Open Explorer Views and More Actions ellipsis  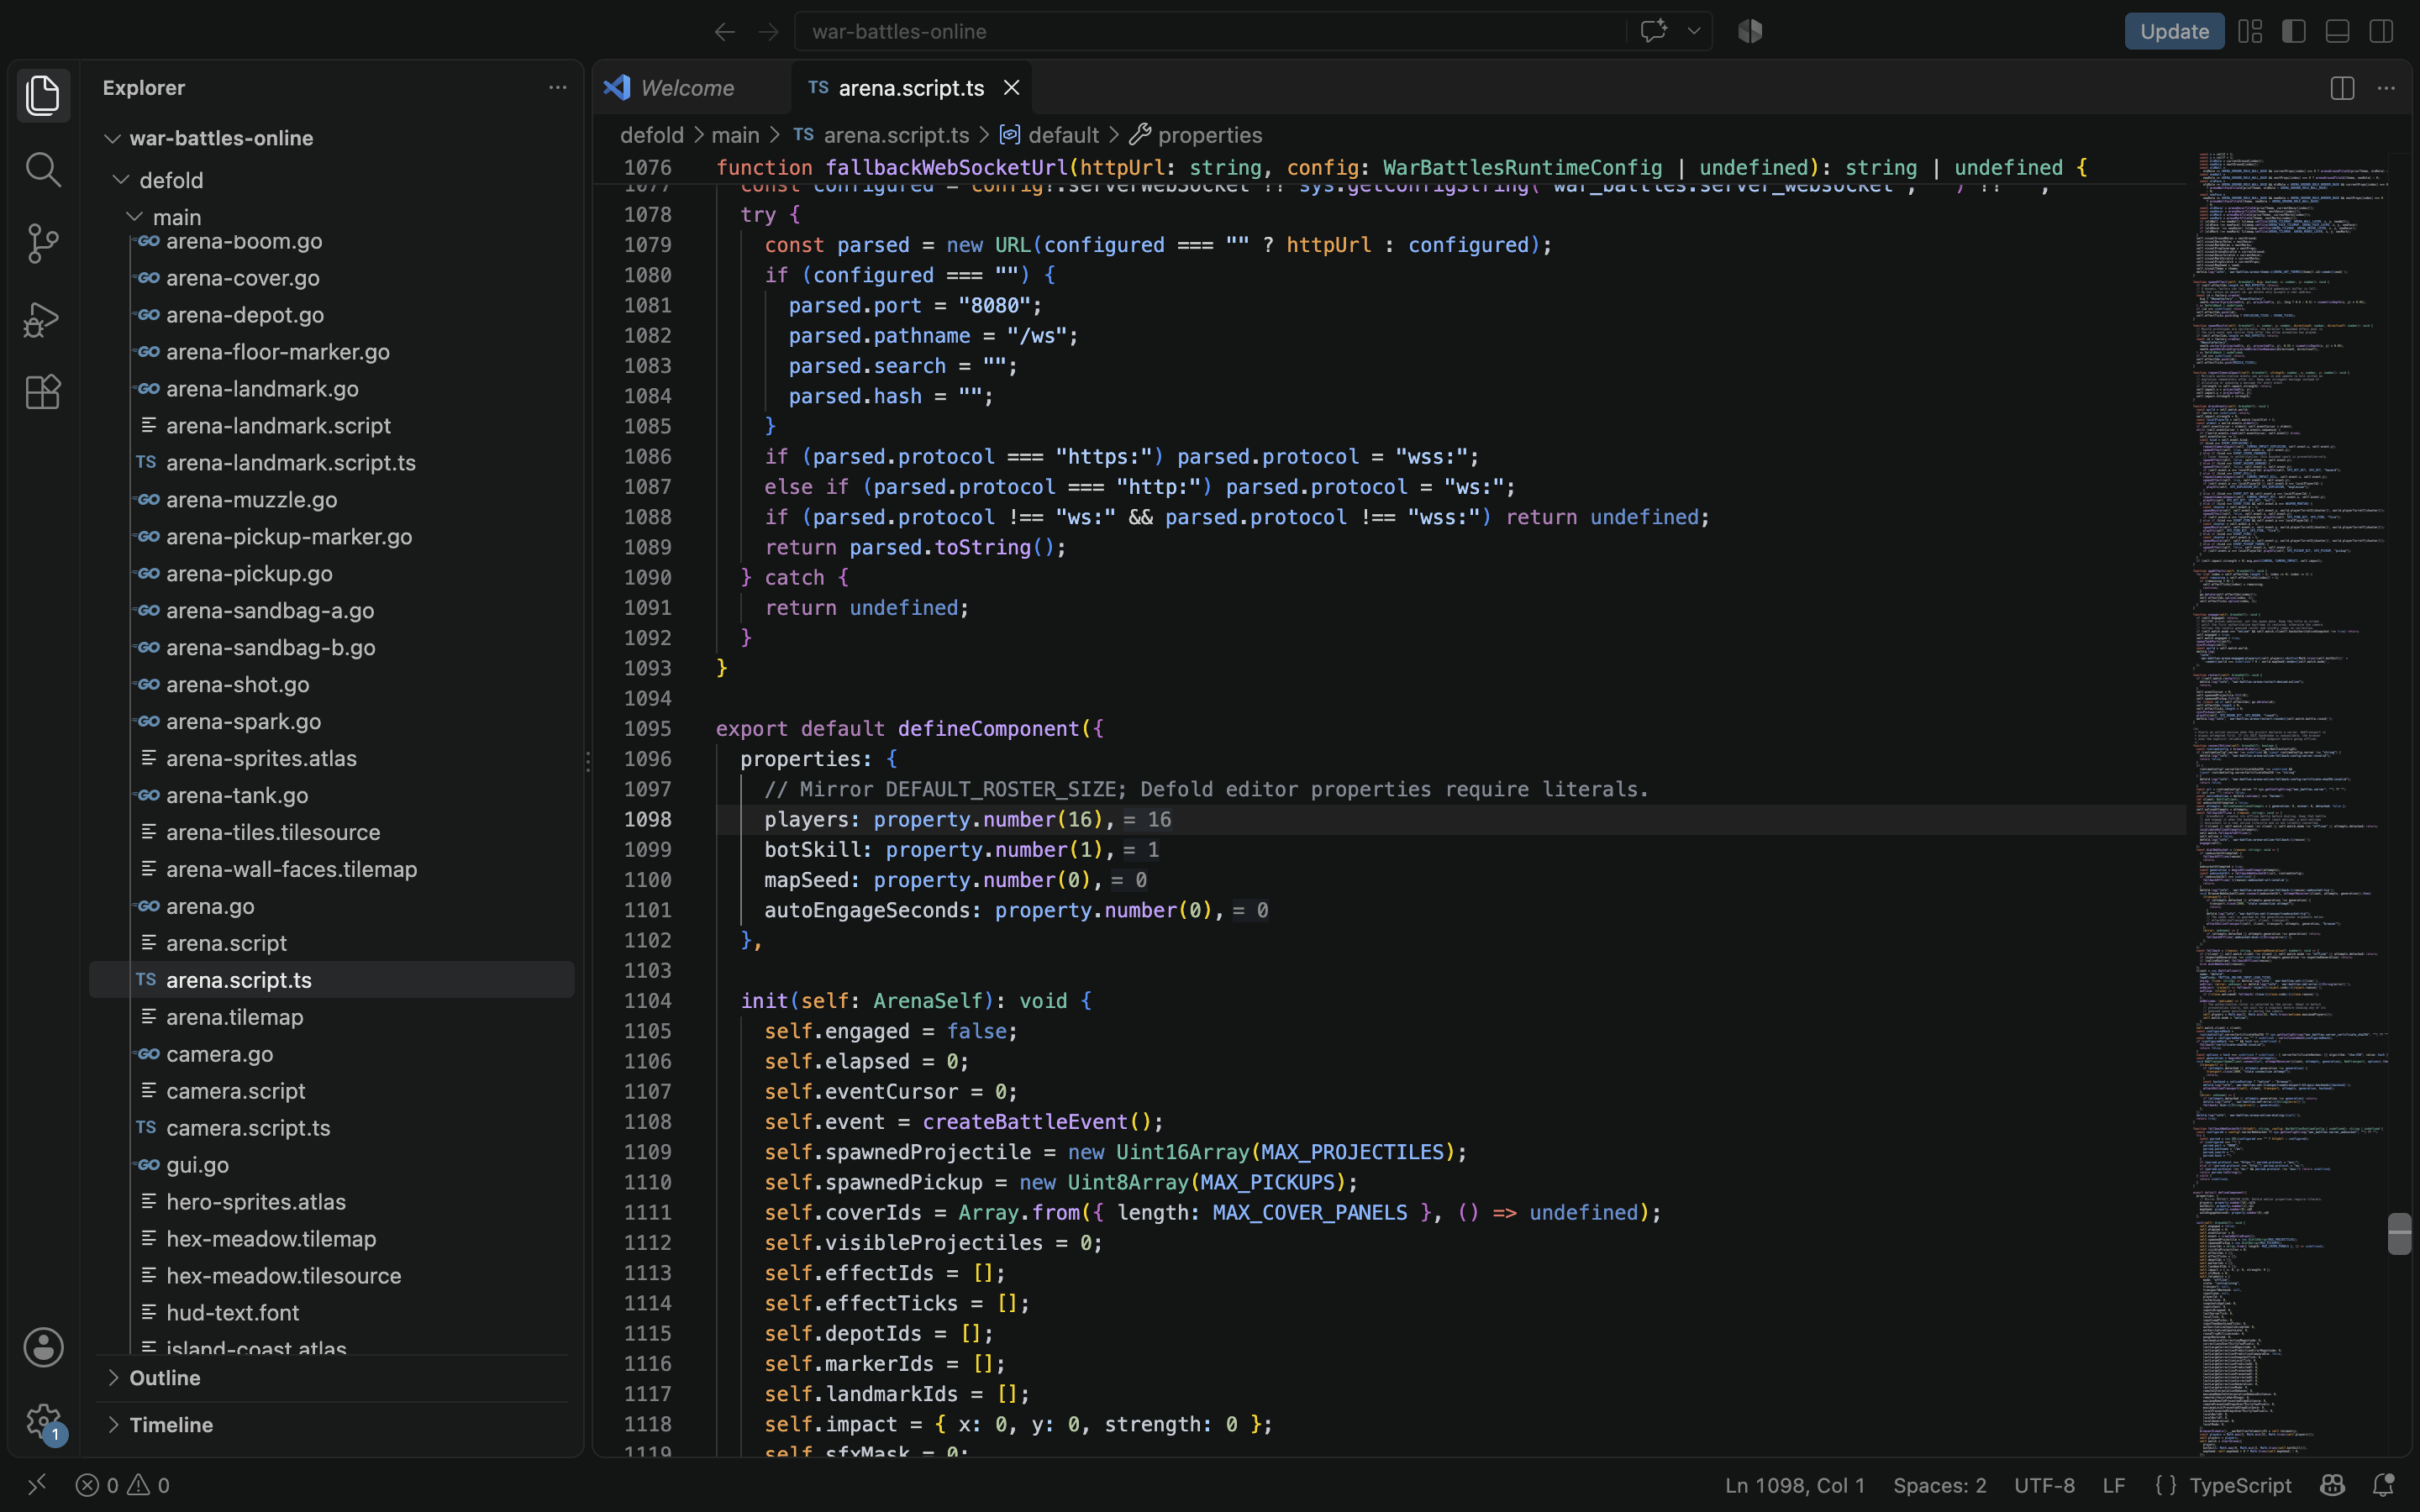(x=558, y=88)
